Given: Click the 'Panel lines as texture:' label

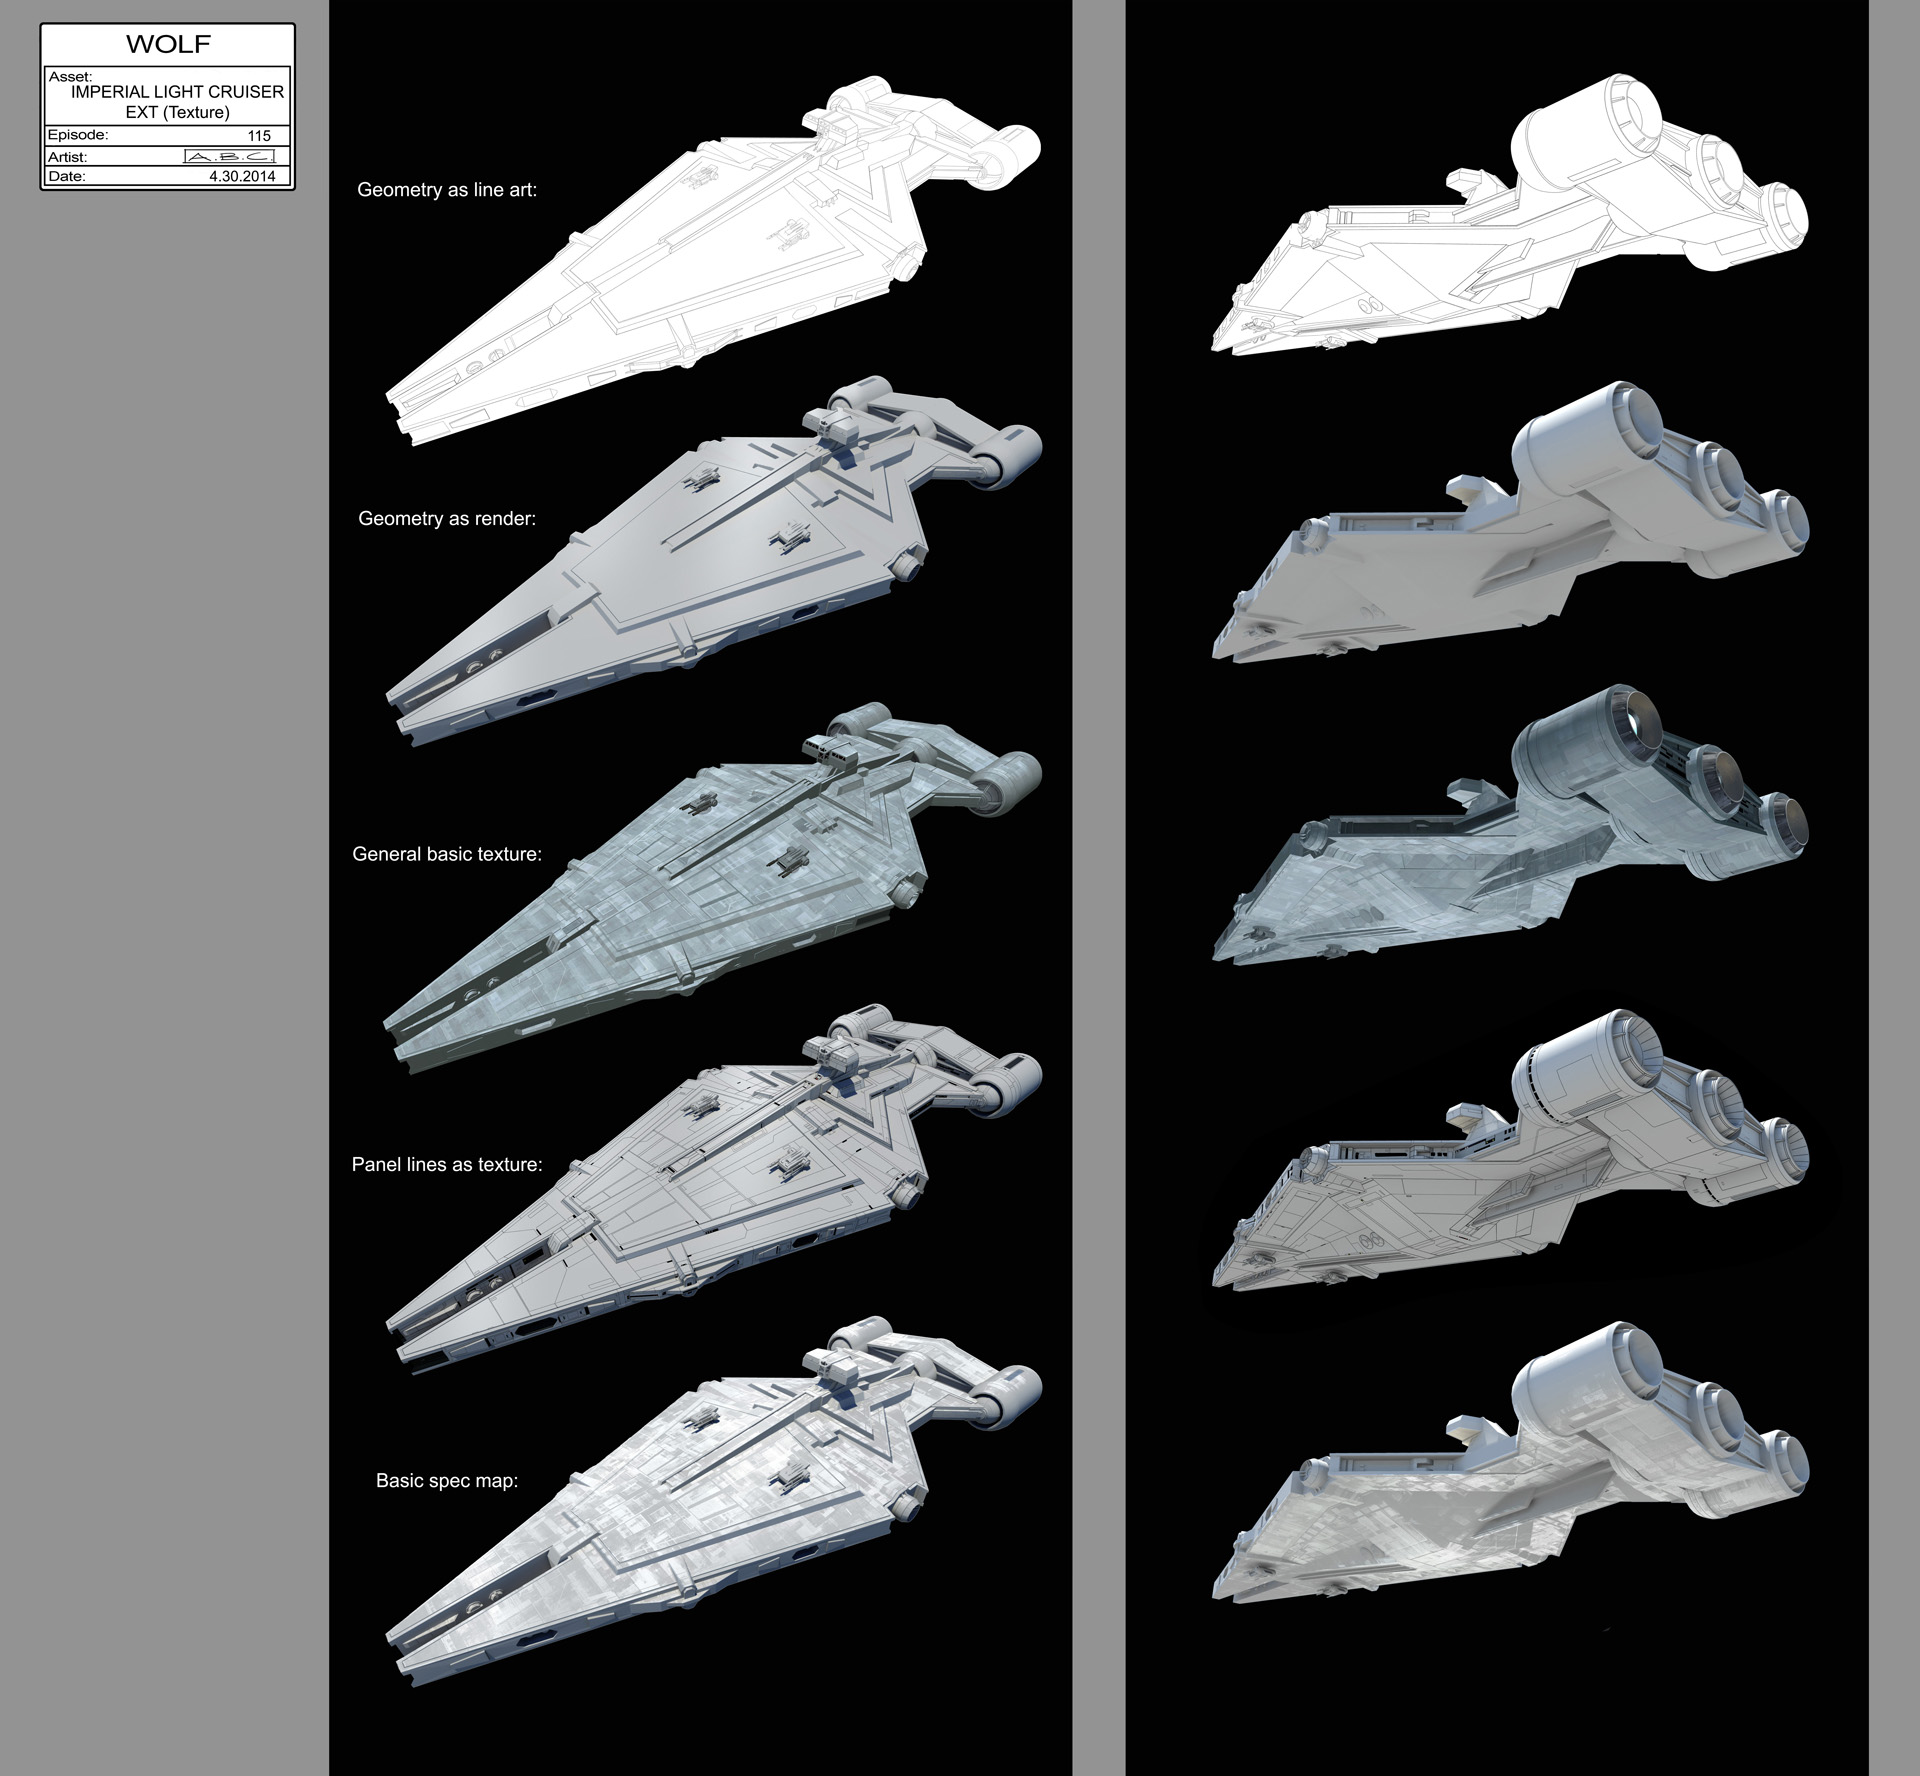Looking at the screenshot, I should [447, 1164].
